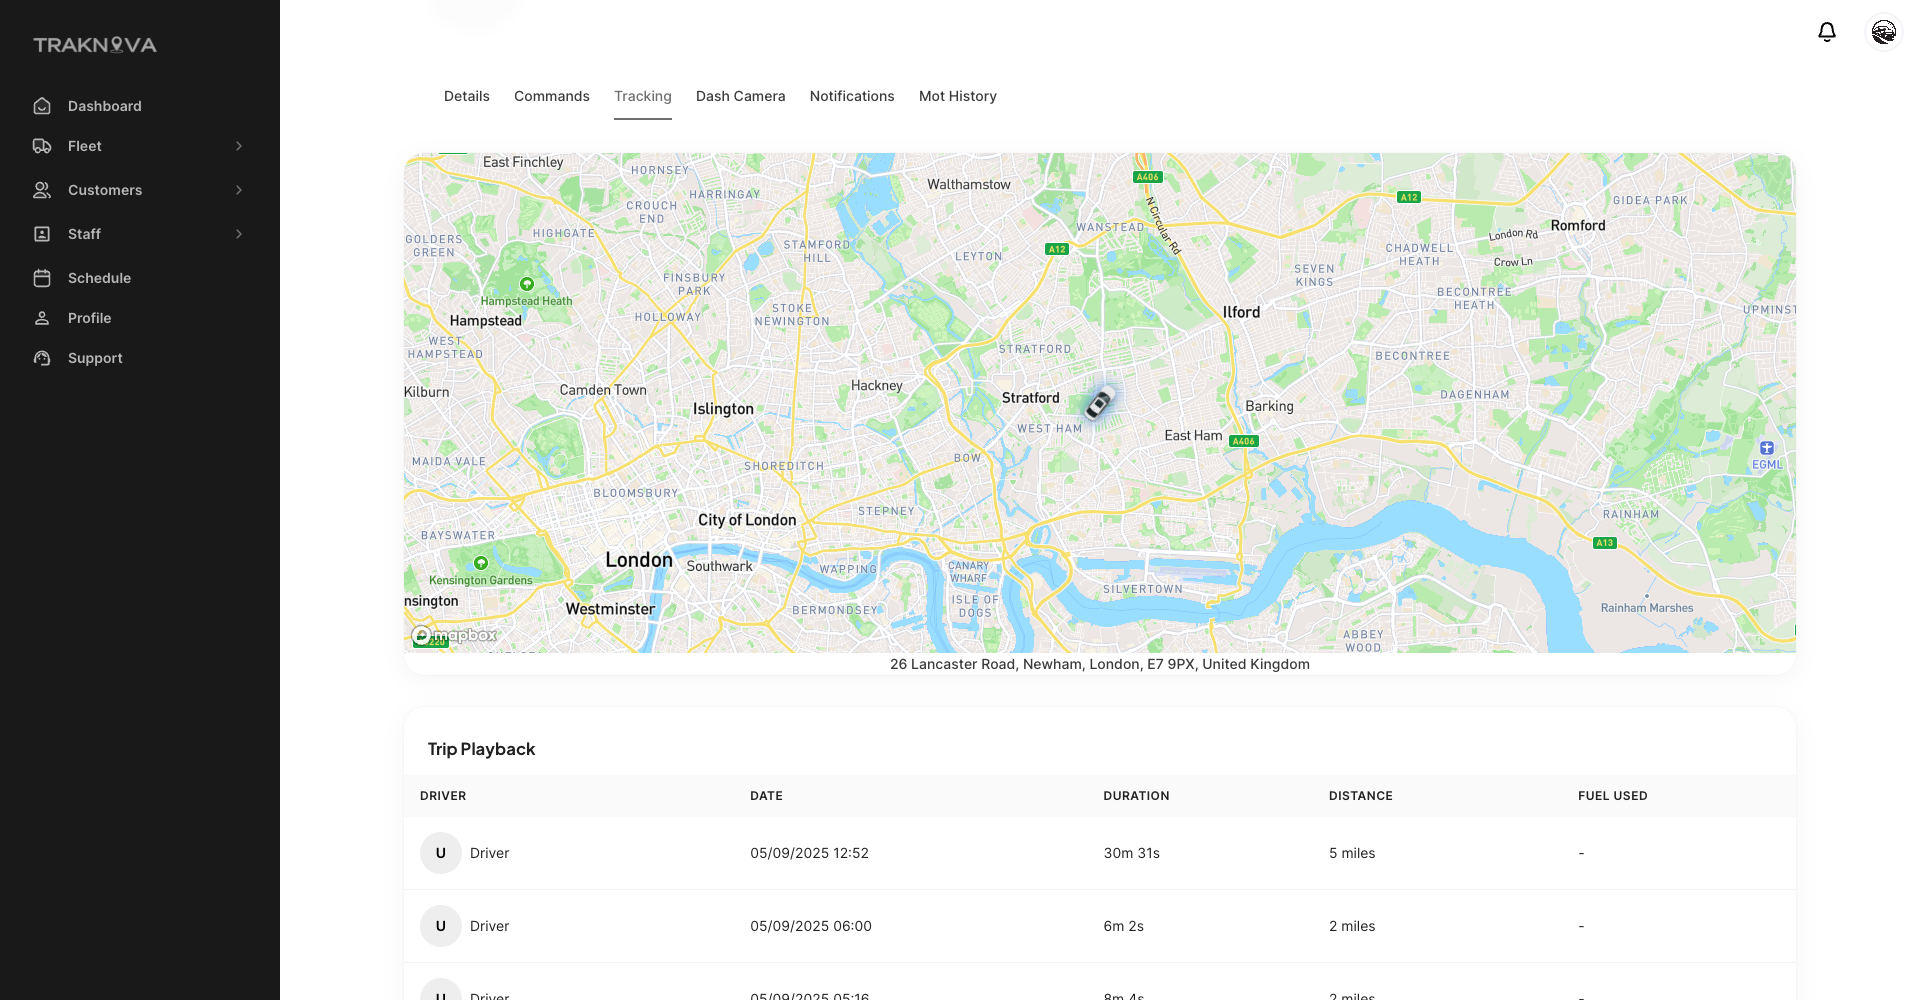
Task: Open the Mot History tab
Action: point(958,96)
